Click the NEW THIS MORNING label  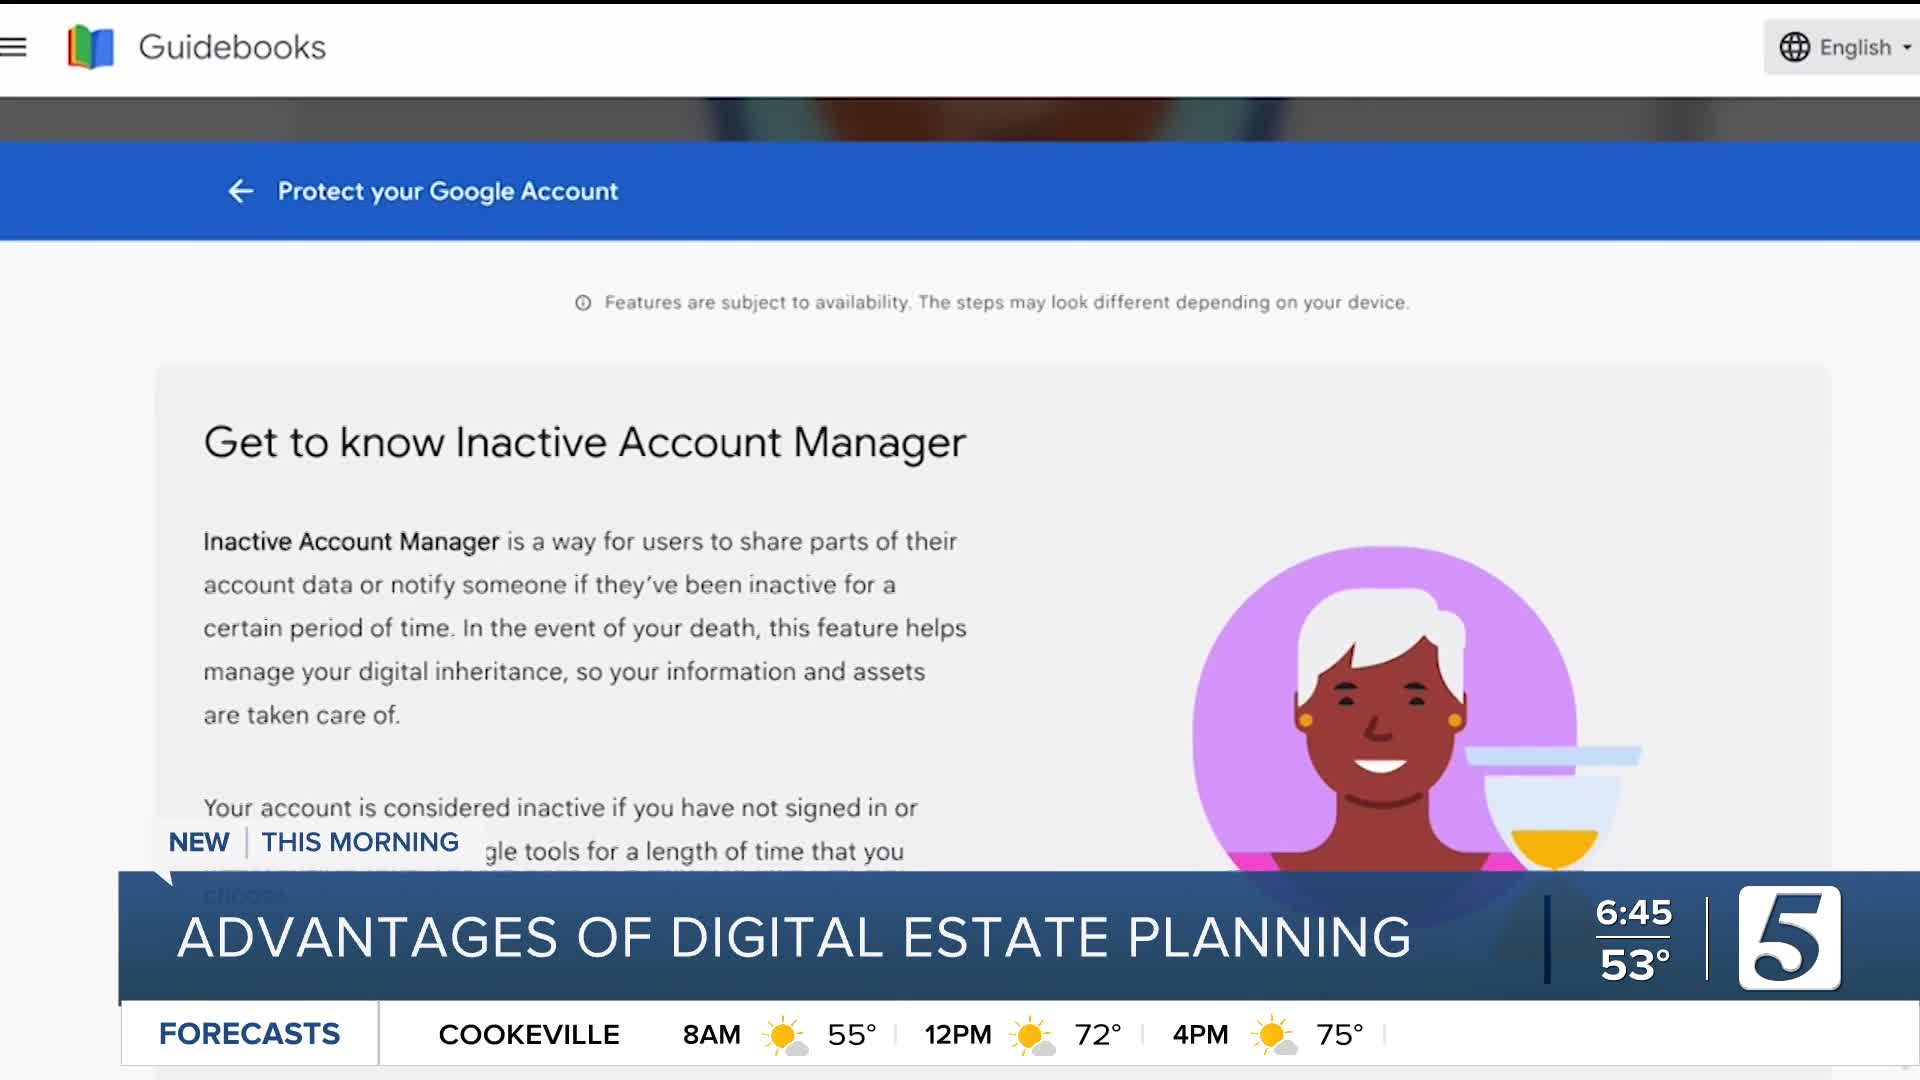pyautogui.click(x=313, y=842)
